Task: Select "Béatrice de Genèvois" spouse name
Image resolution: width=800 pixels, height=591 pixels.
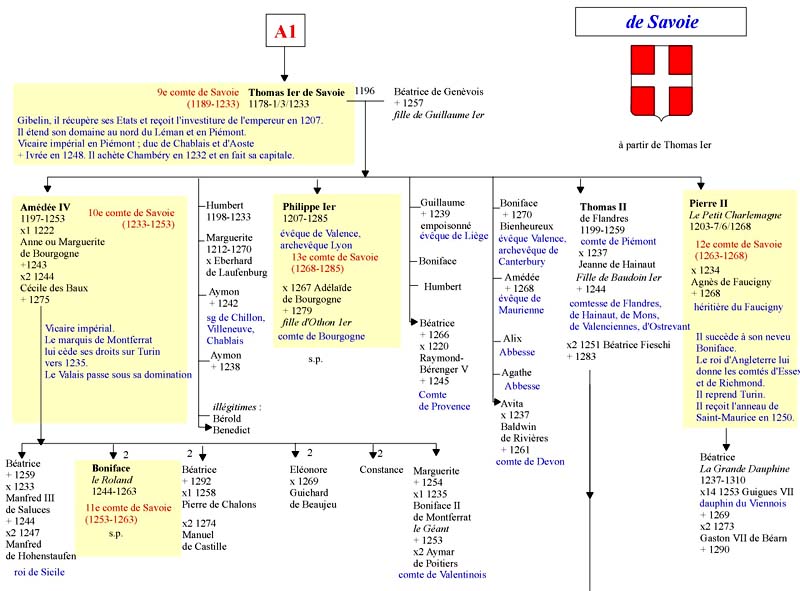Action: [438, 92]
